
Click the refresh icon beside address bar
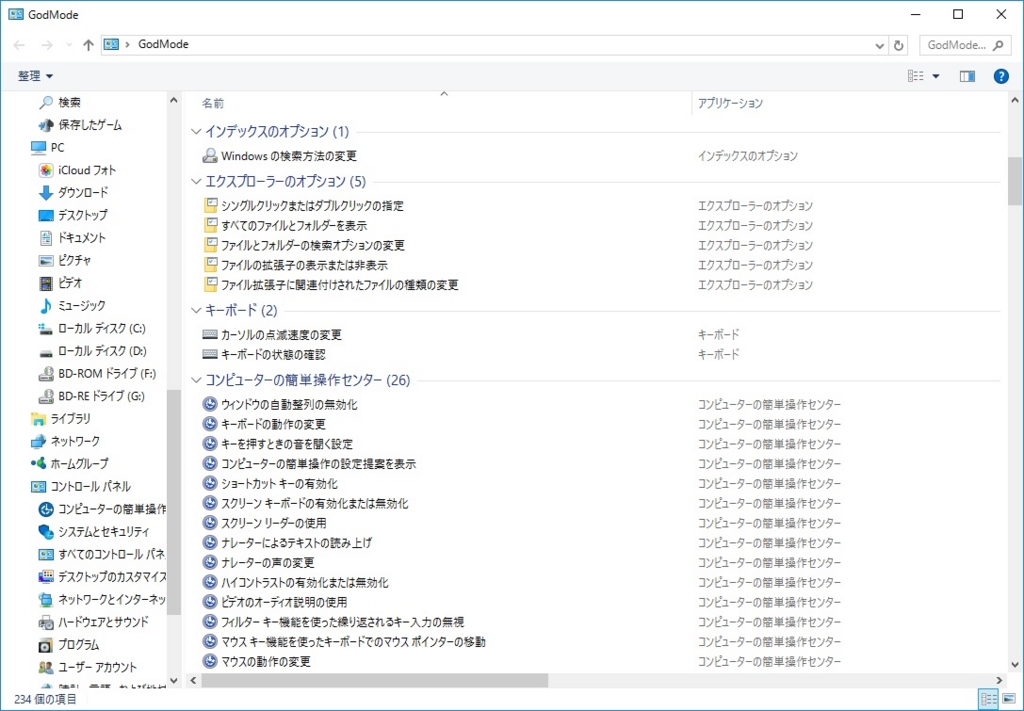pyautogui.click(x=899, y=45)
